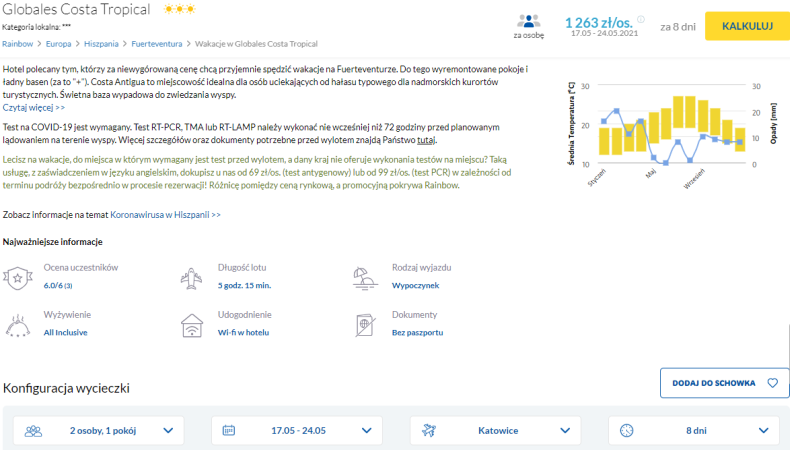Click the 'za 8 dni' text
790x450 pixels.
678,27
